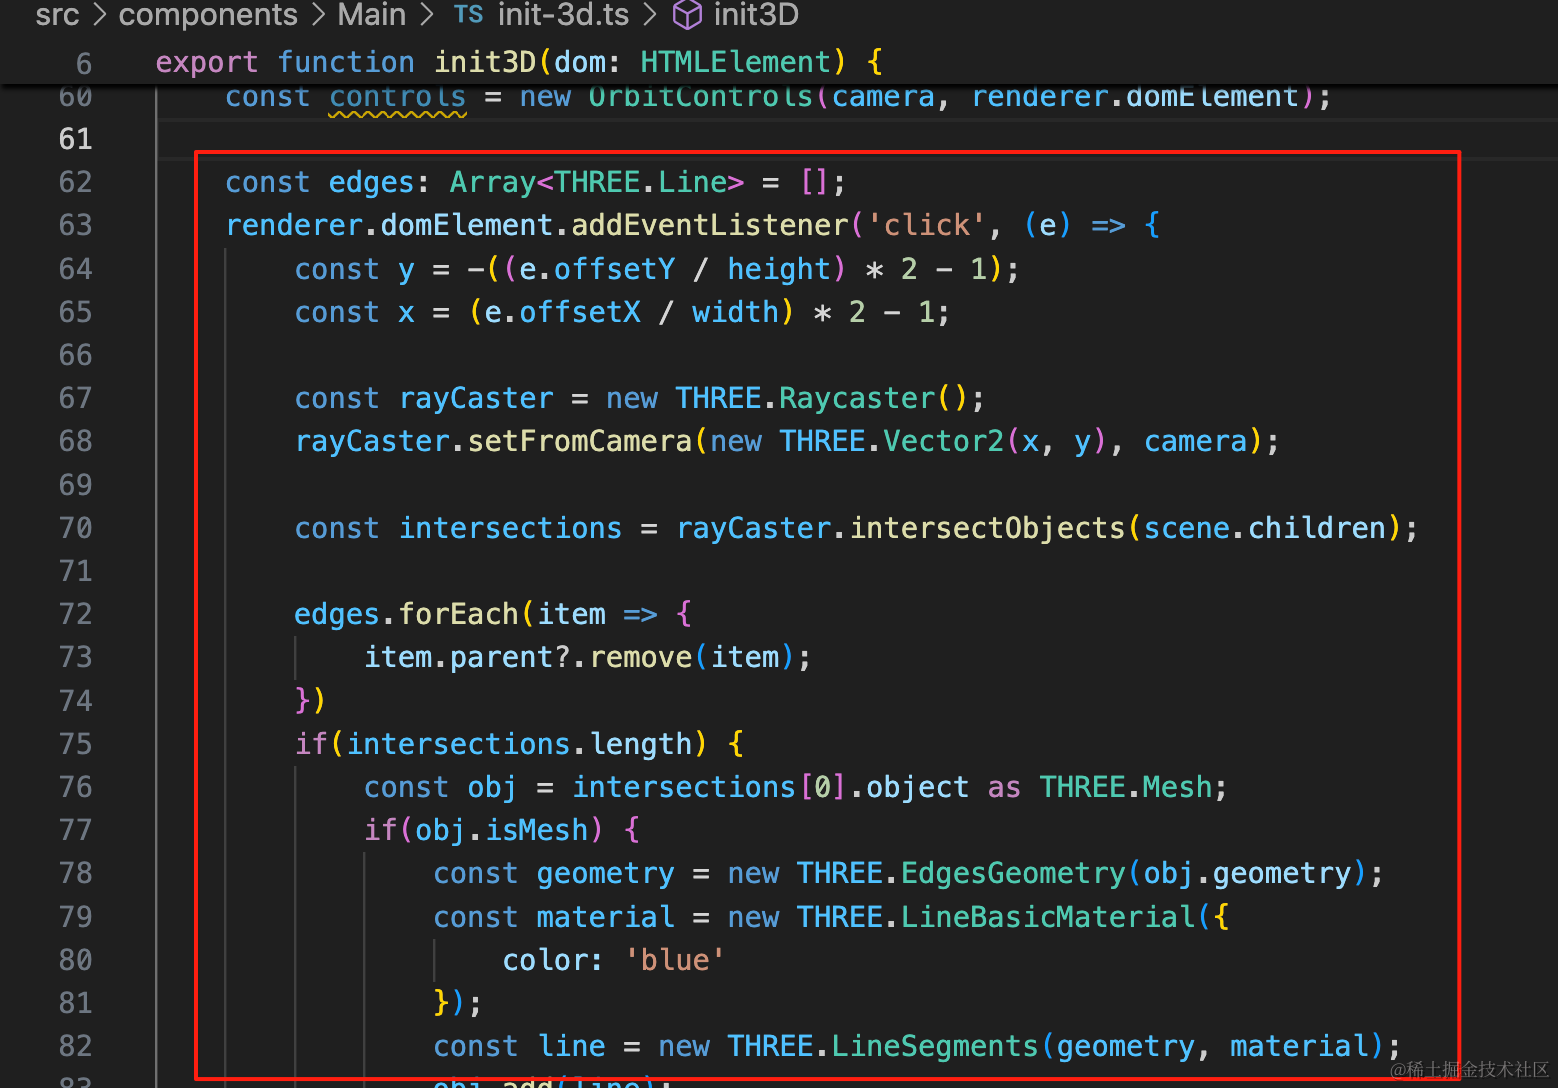Click line number 75 in gutter
The image size is (1558, 1088).
click(76, 744)
